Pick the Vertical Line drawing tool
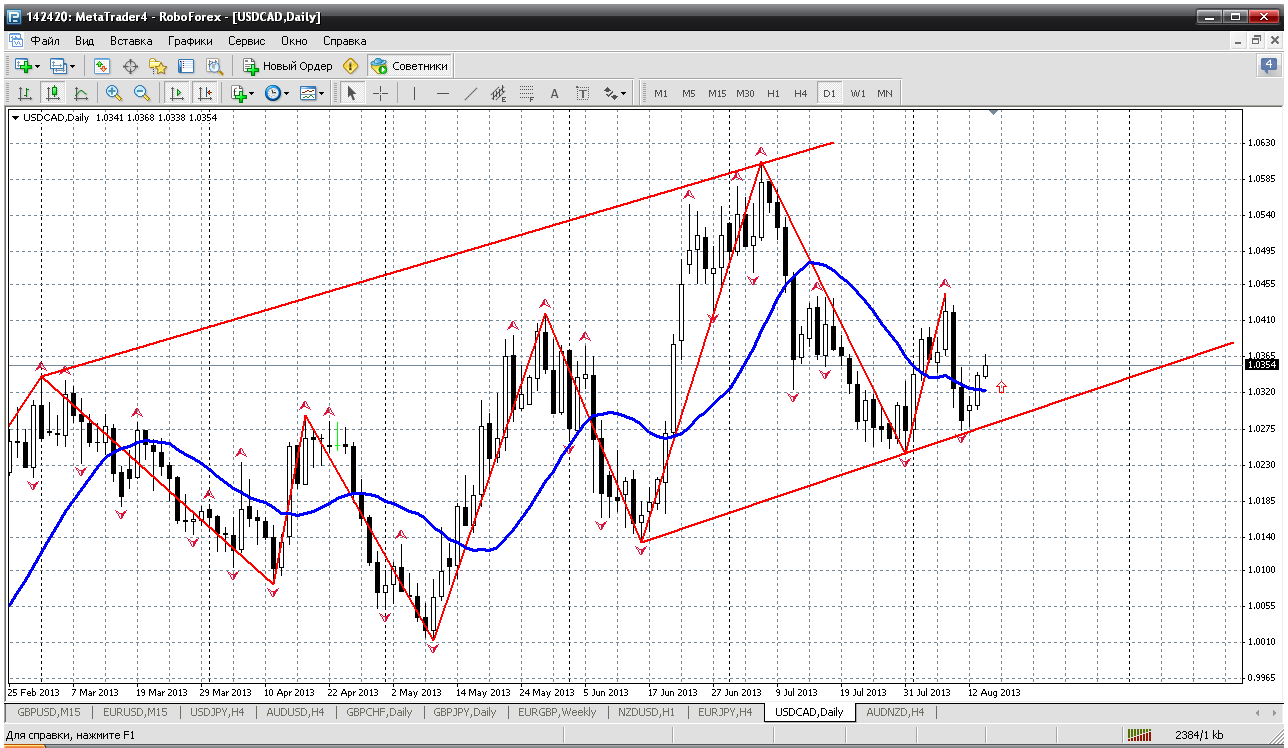The height and width of the screenshot is (748, 1288). point(414,93)
